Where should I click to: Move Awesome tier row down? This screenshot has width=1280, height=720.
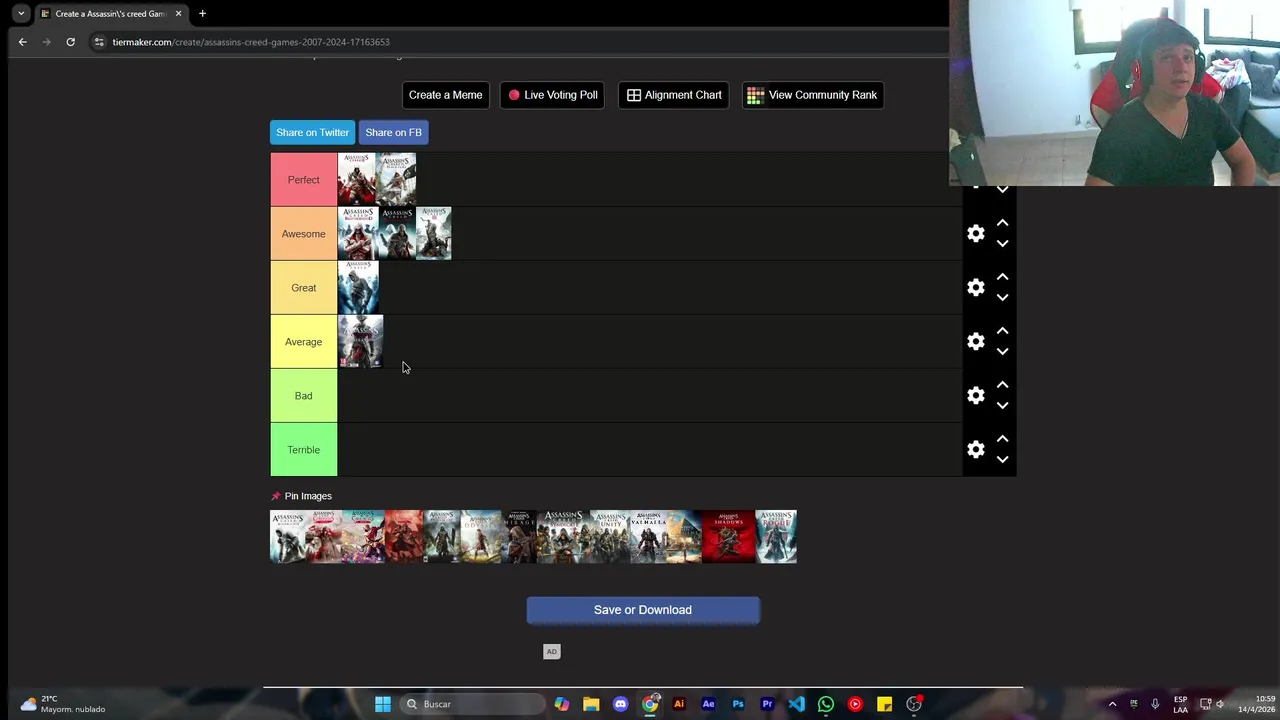[1002, 244]
